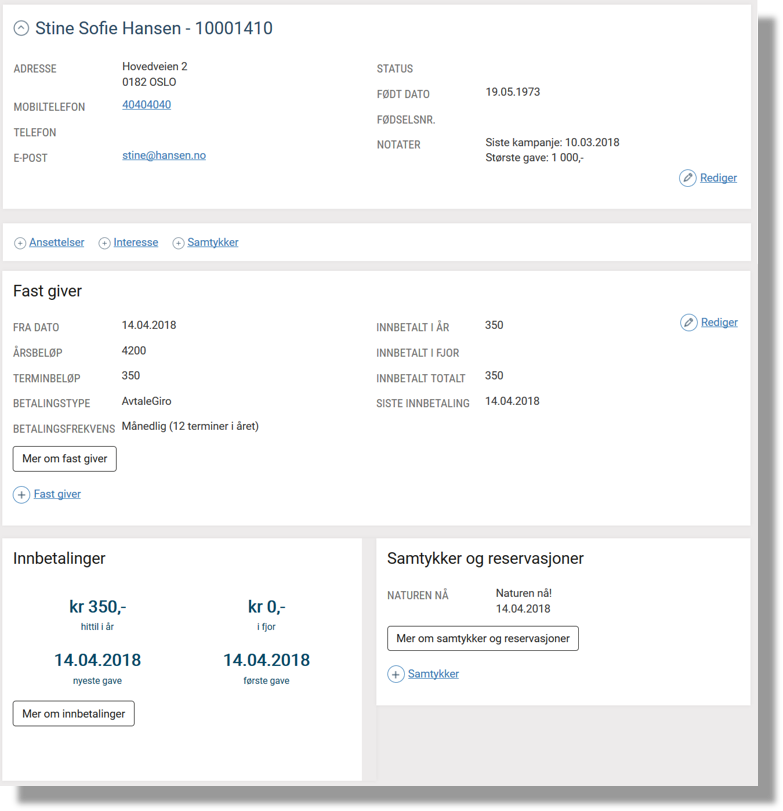Select kr 350,- hittil i år amount
Screen dimensions: 783x811
[x=97, y=607]
